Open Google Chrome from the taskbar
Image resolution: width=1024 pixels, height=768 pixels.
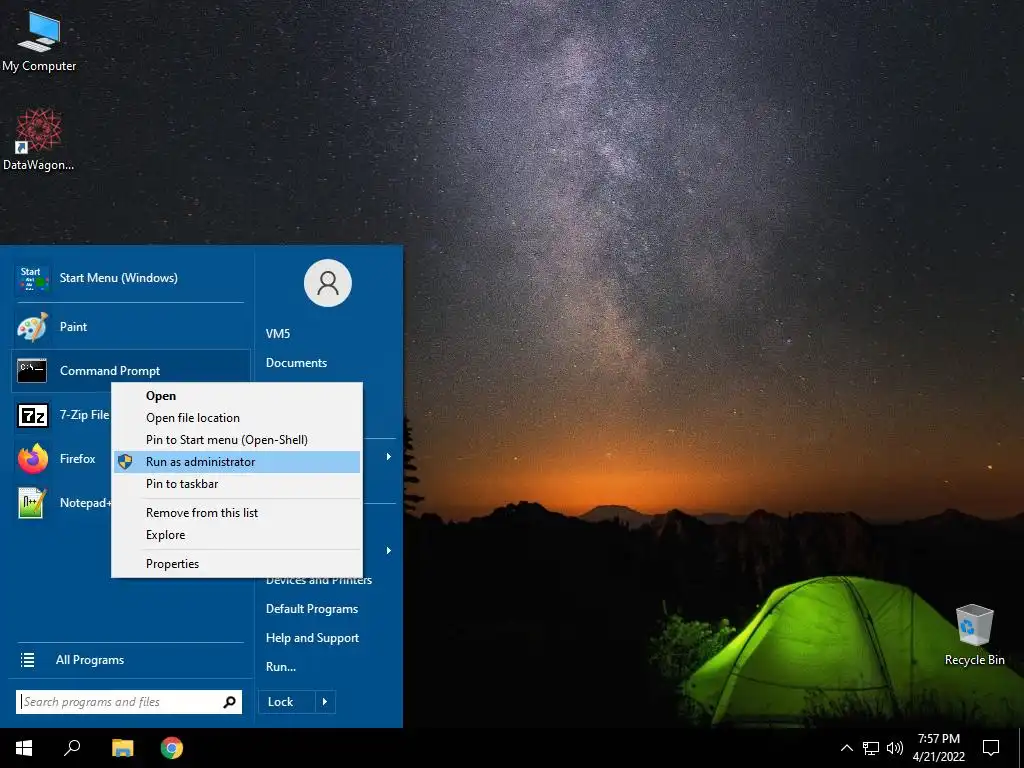[x=172, y=748]
